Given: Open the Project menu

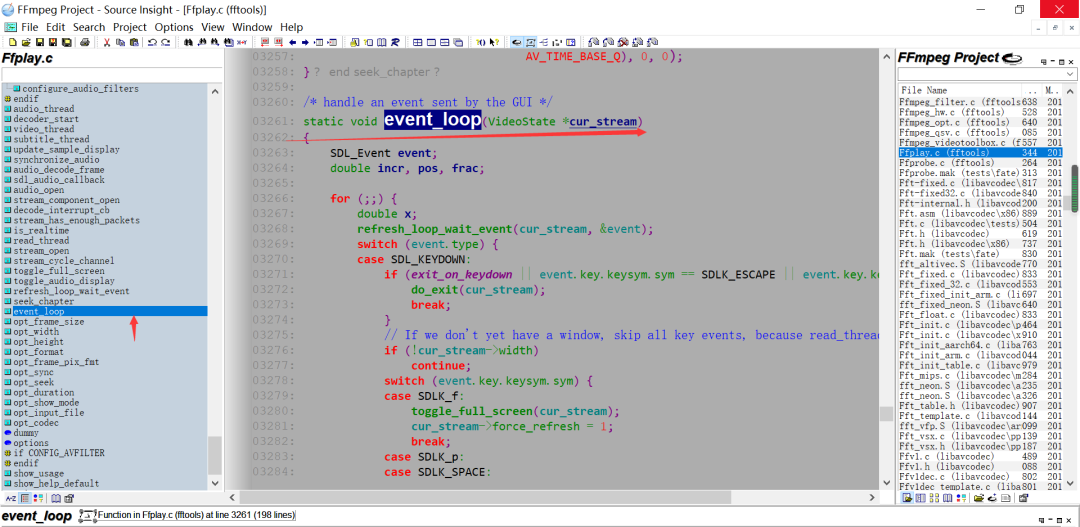Looking at the screenshot, I should point(129,27).
